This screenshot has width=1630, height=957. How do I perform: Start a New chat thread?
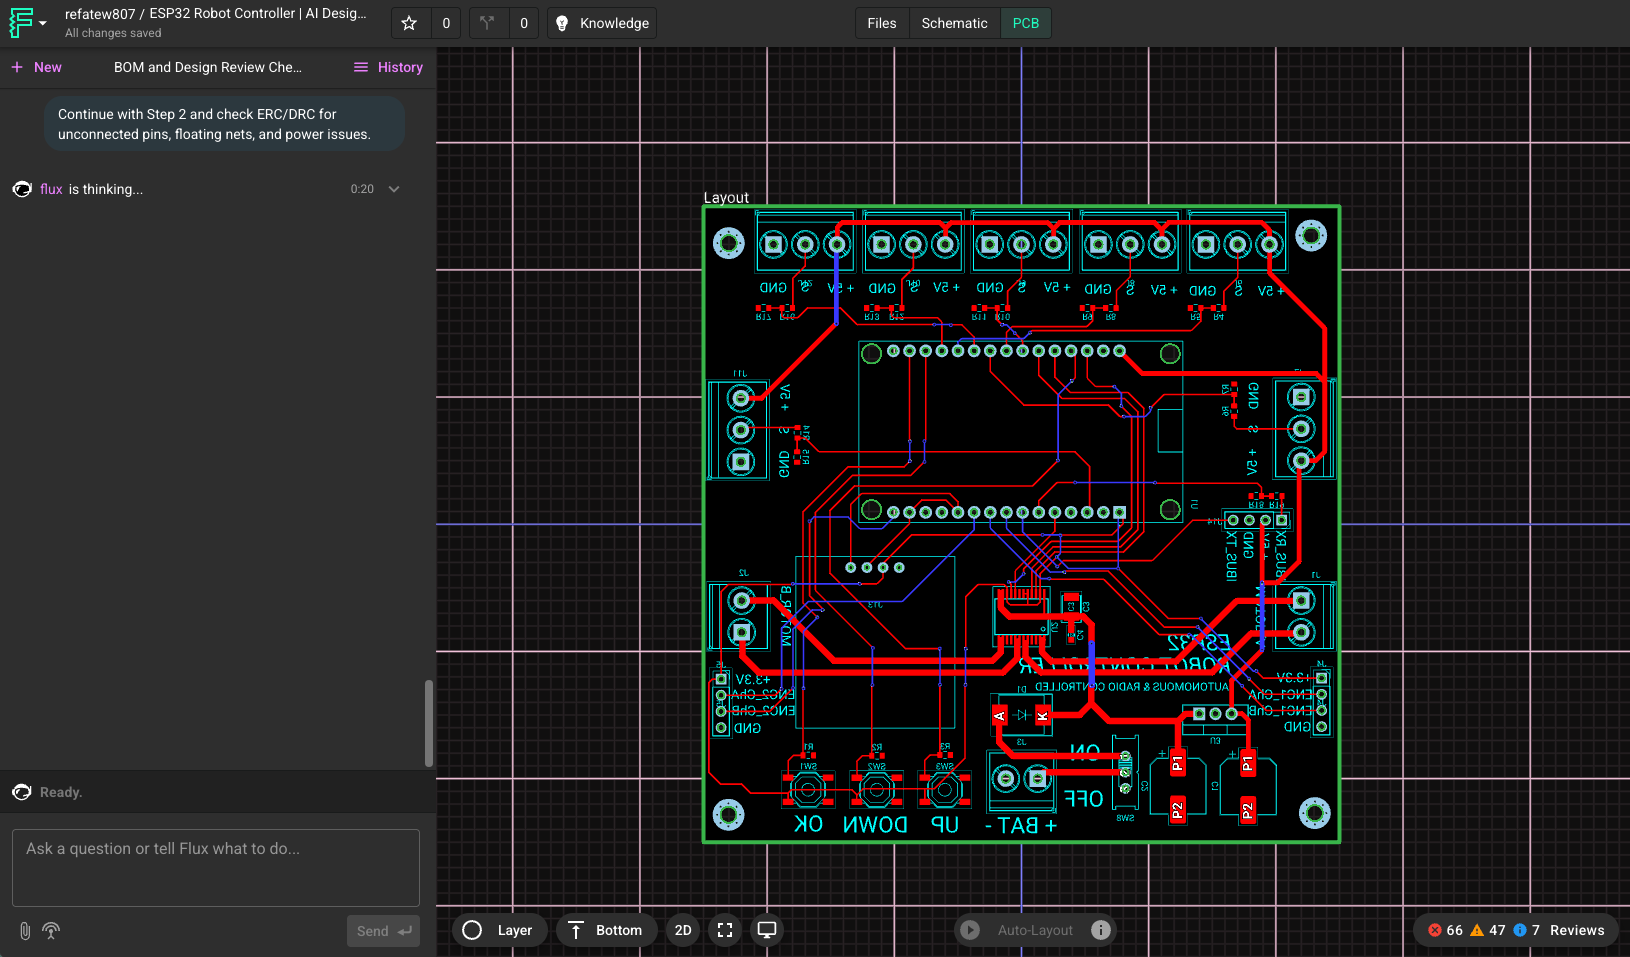coord(36,67)
